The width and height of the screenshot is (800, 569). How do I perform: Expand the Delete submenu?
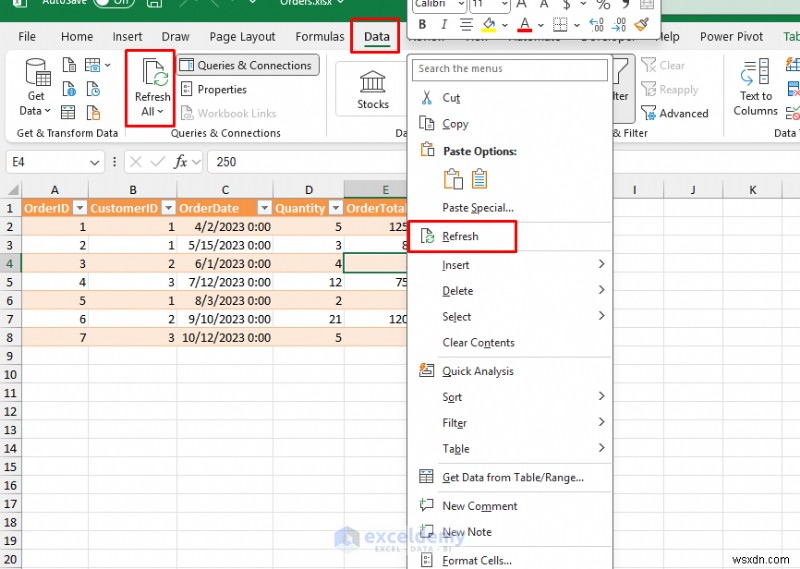pyautogui.click(x=510, y=291)
